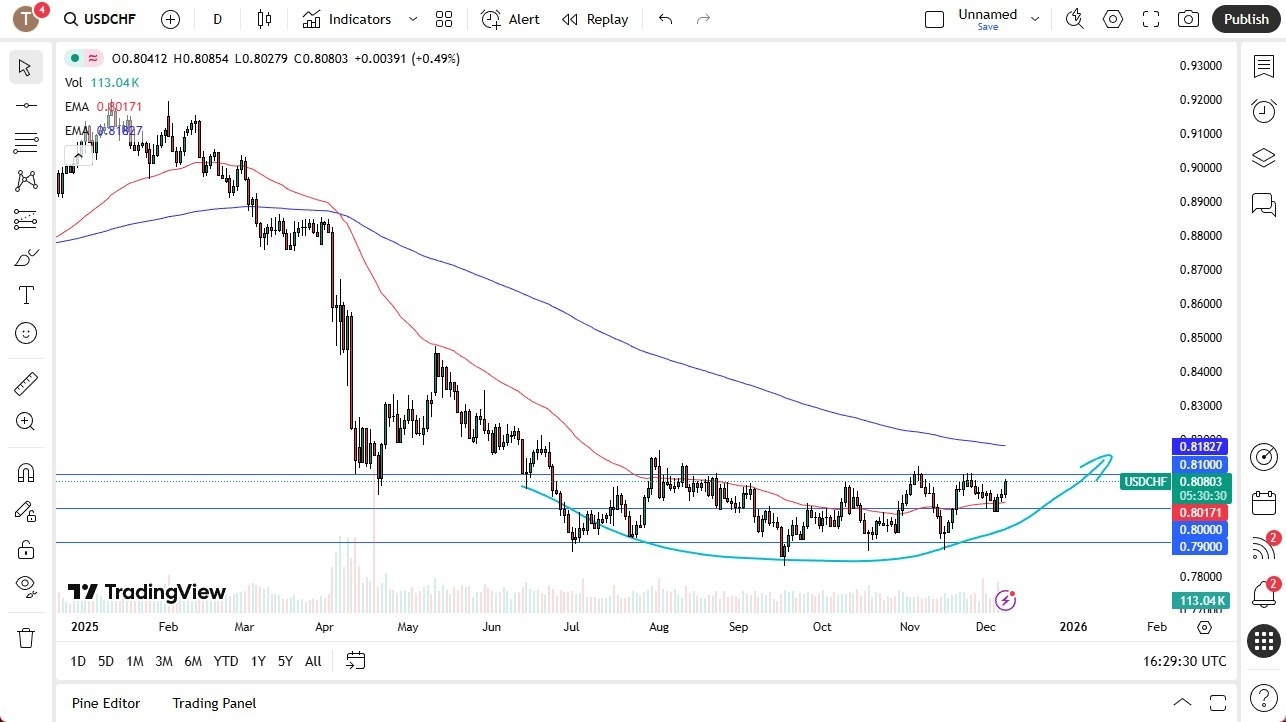Open the Indicators dropdown arrow
Image resolution: width=1286 pixels, height=722 pixels.
click(411, 18)
